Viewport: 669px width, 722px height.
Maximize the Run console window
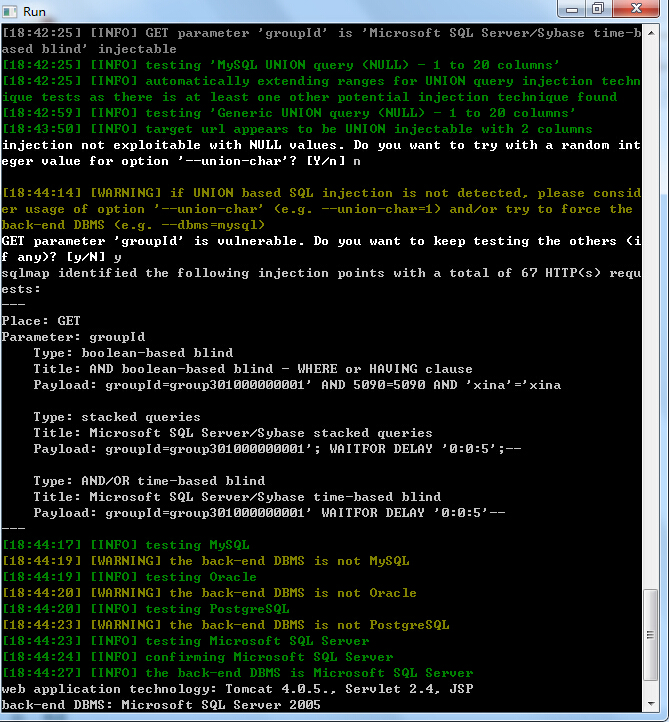[x=598, y=9]
